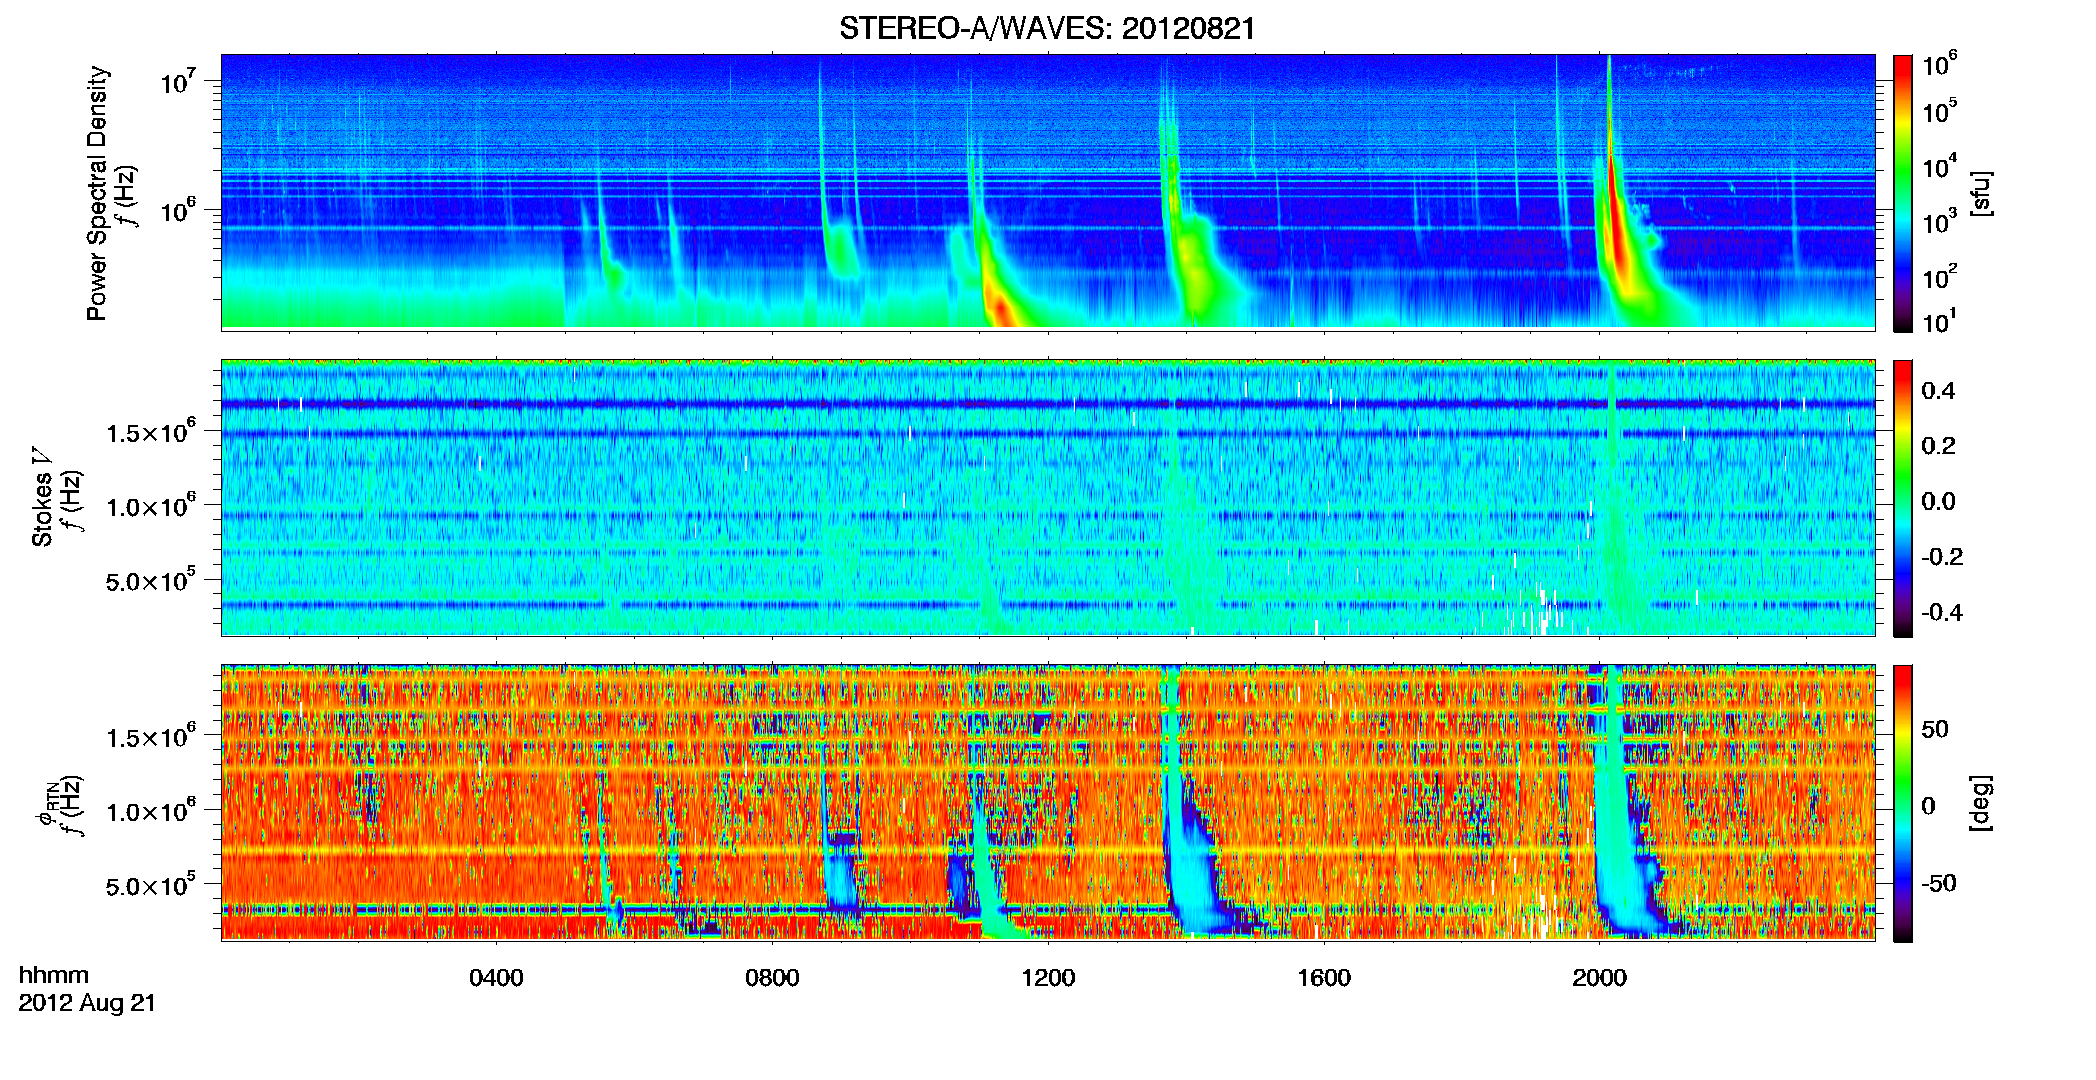
Task: Select the [deg] colorbar unit label
Action: coord(1981,803)
